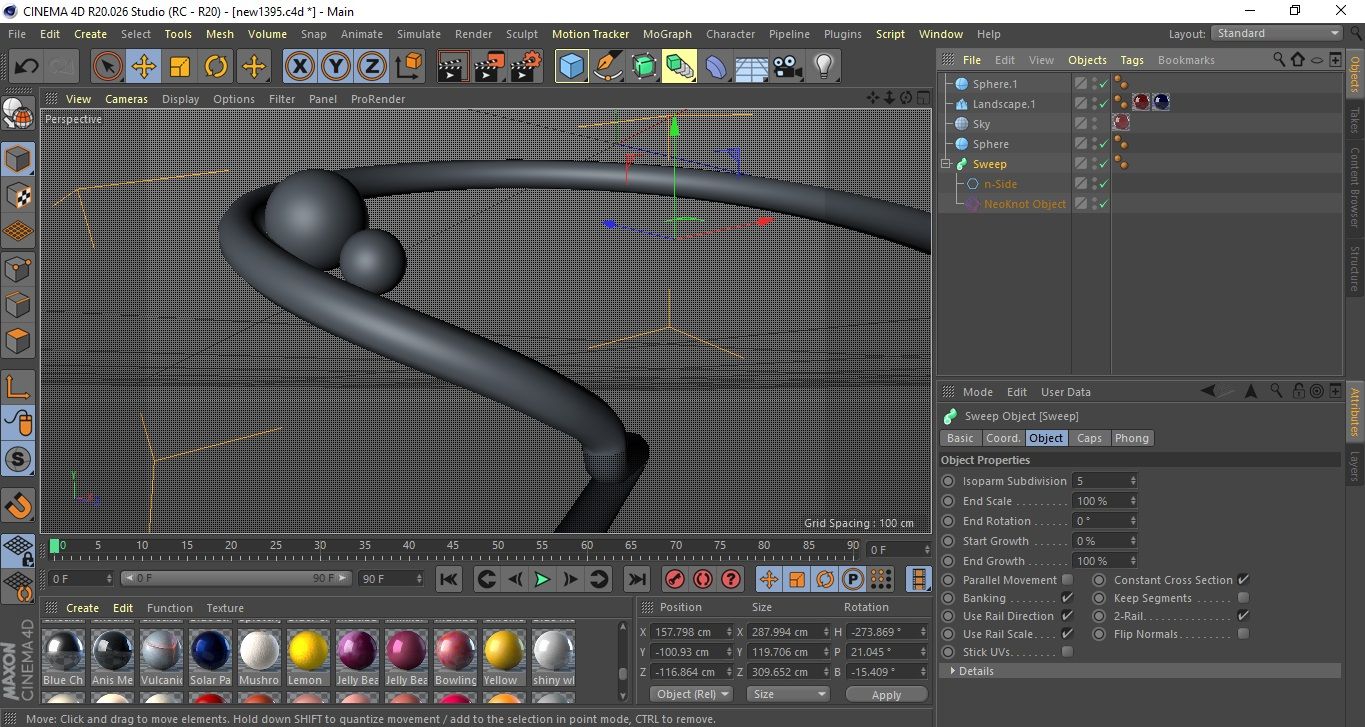Open the Size mode dropdown
Image resolution: width=1365 pixels, height=727 pixels.
789,694
